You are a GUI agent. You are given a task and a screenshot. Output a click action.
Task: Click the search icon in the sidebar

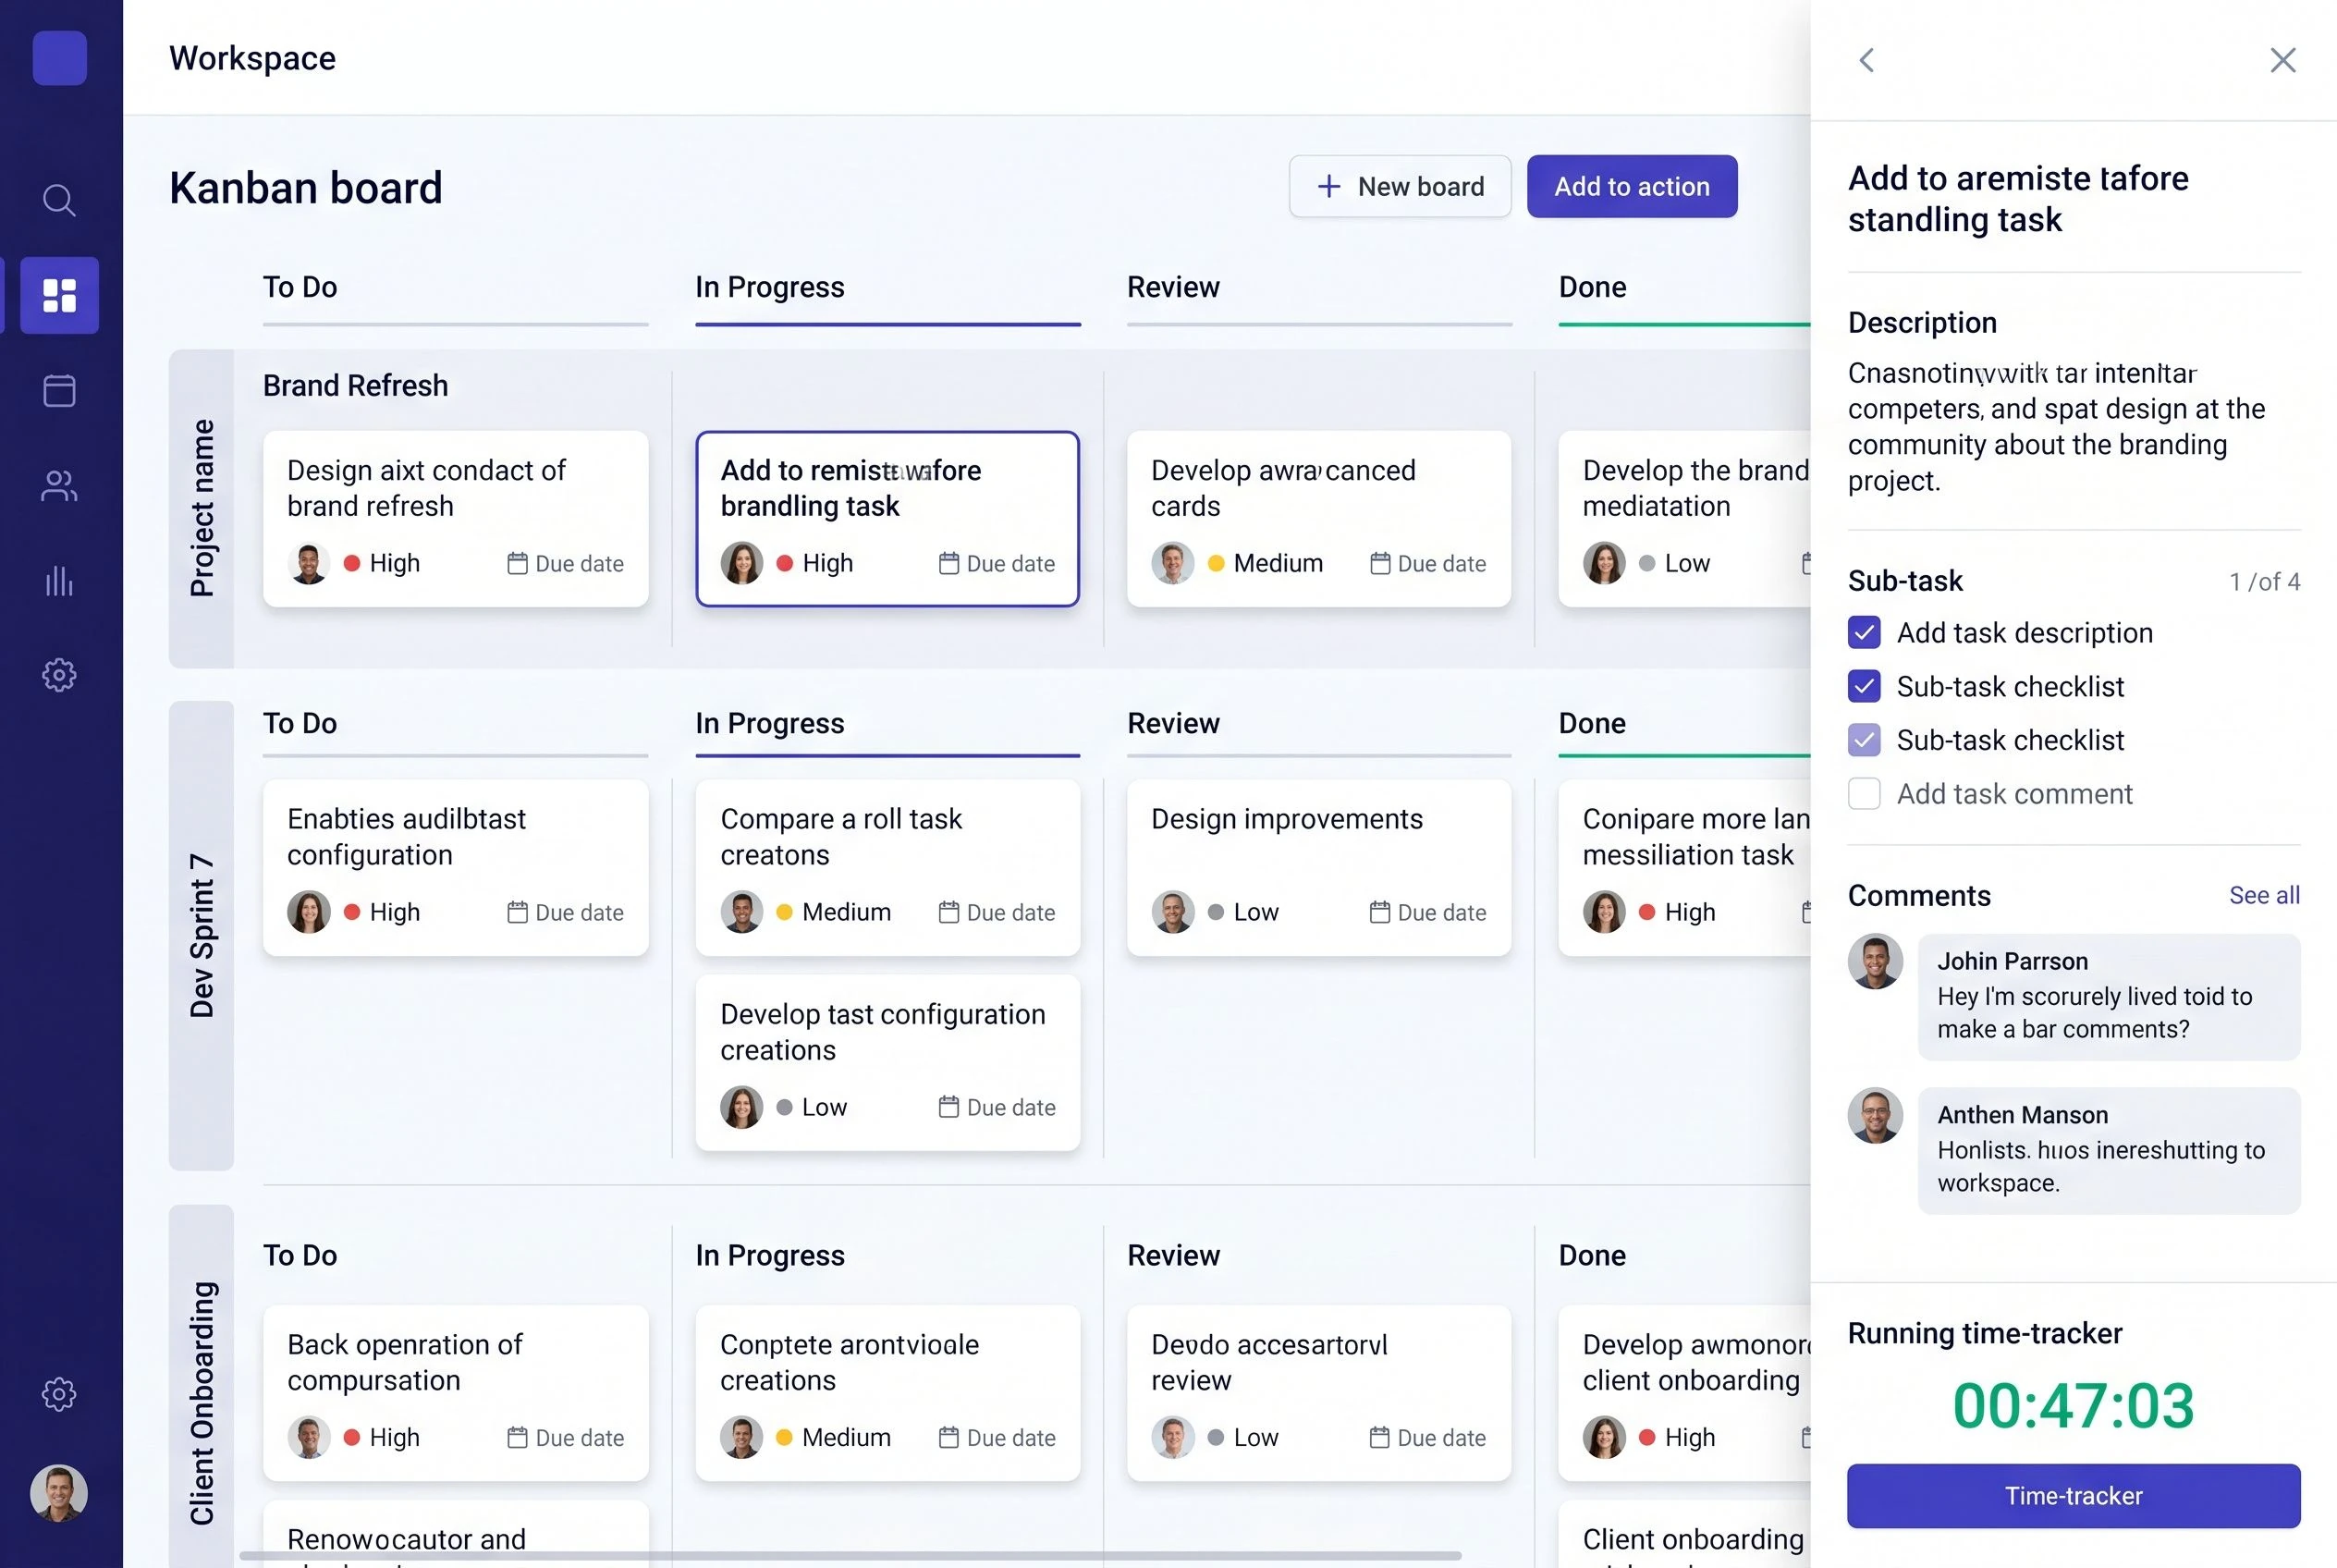[x=59, y=200]
